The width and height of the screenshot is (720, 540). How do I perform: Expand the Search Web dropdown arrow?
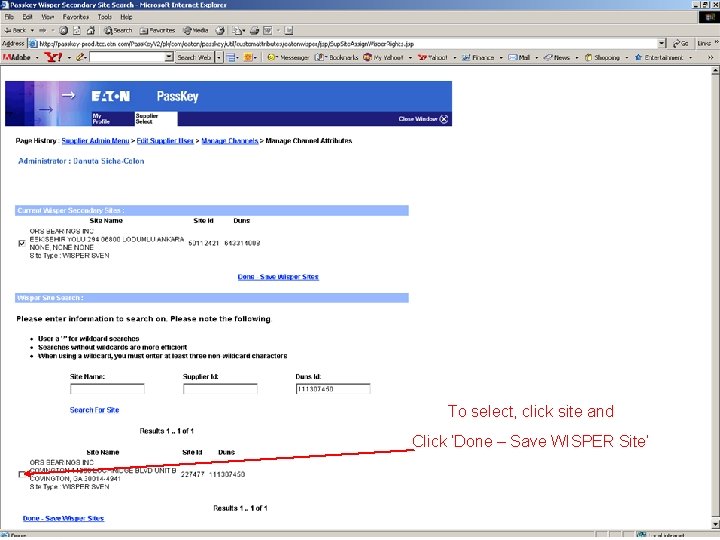click(219, 57)
